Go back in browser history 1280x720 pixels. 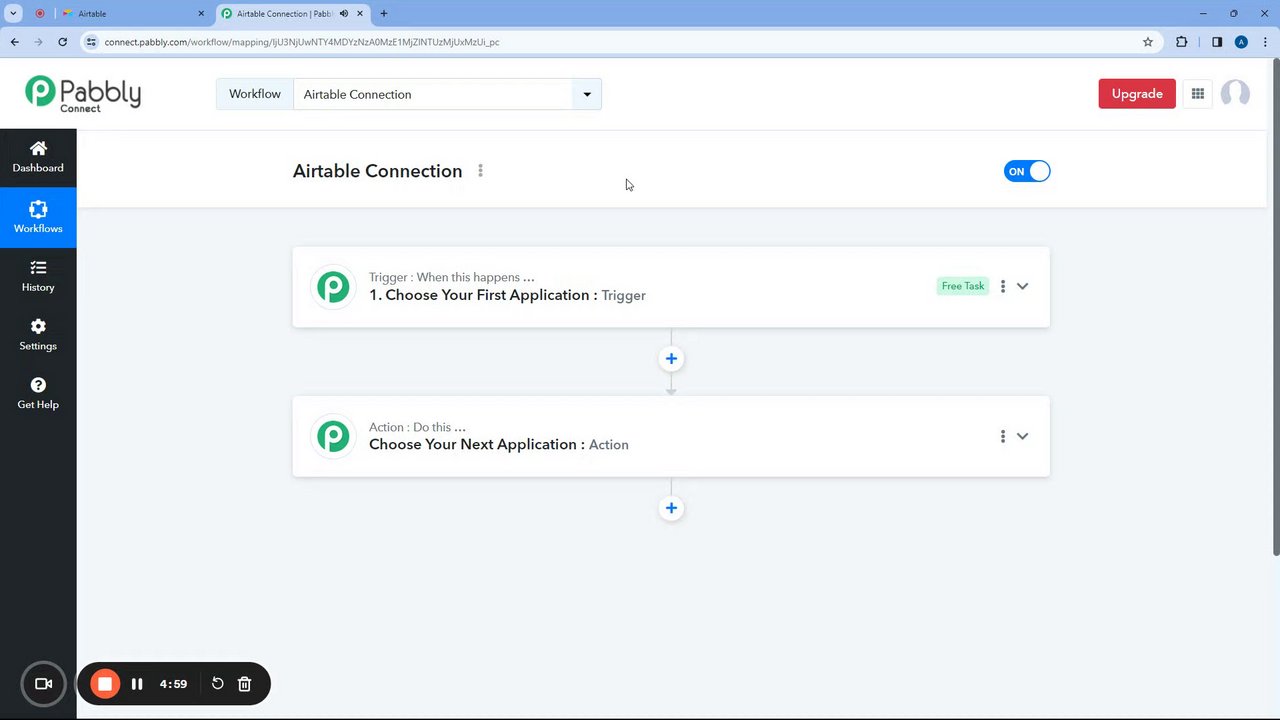coord(14,42)
